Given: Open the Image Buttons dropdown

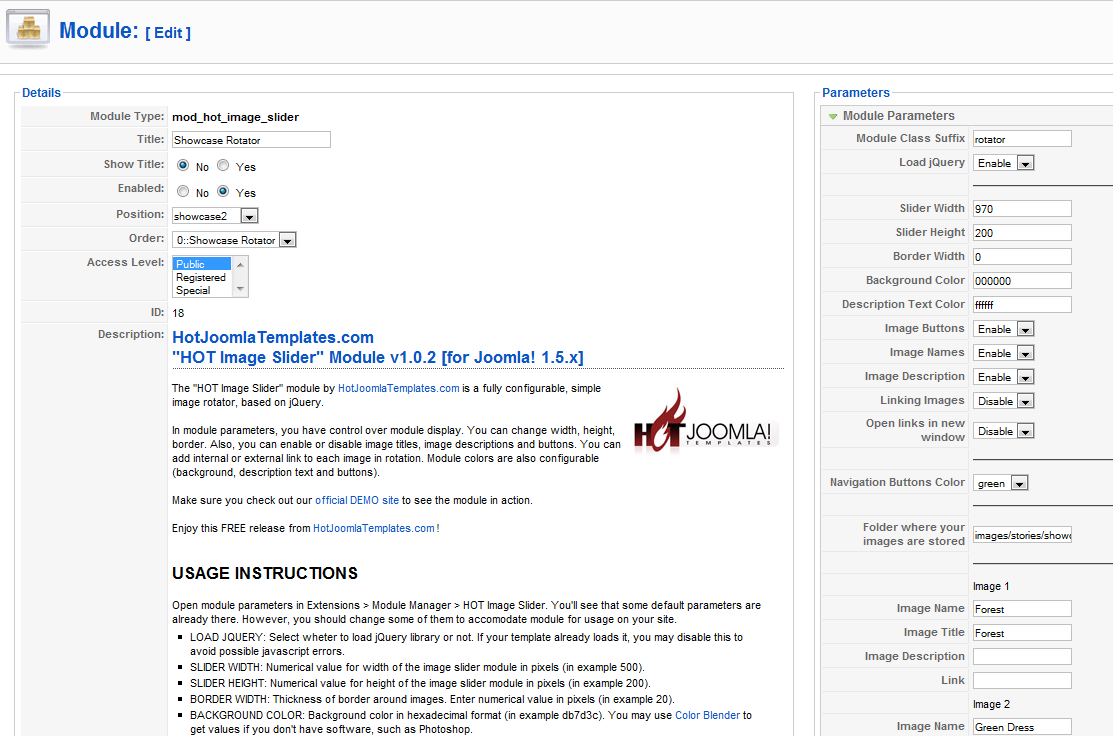Looking at the screenshot, I should pos(1004,329).
